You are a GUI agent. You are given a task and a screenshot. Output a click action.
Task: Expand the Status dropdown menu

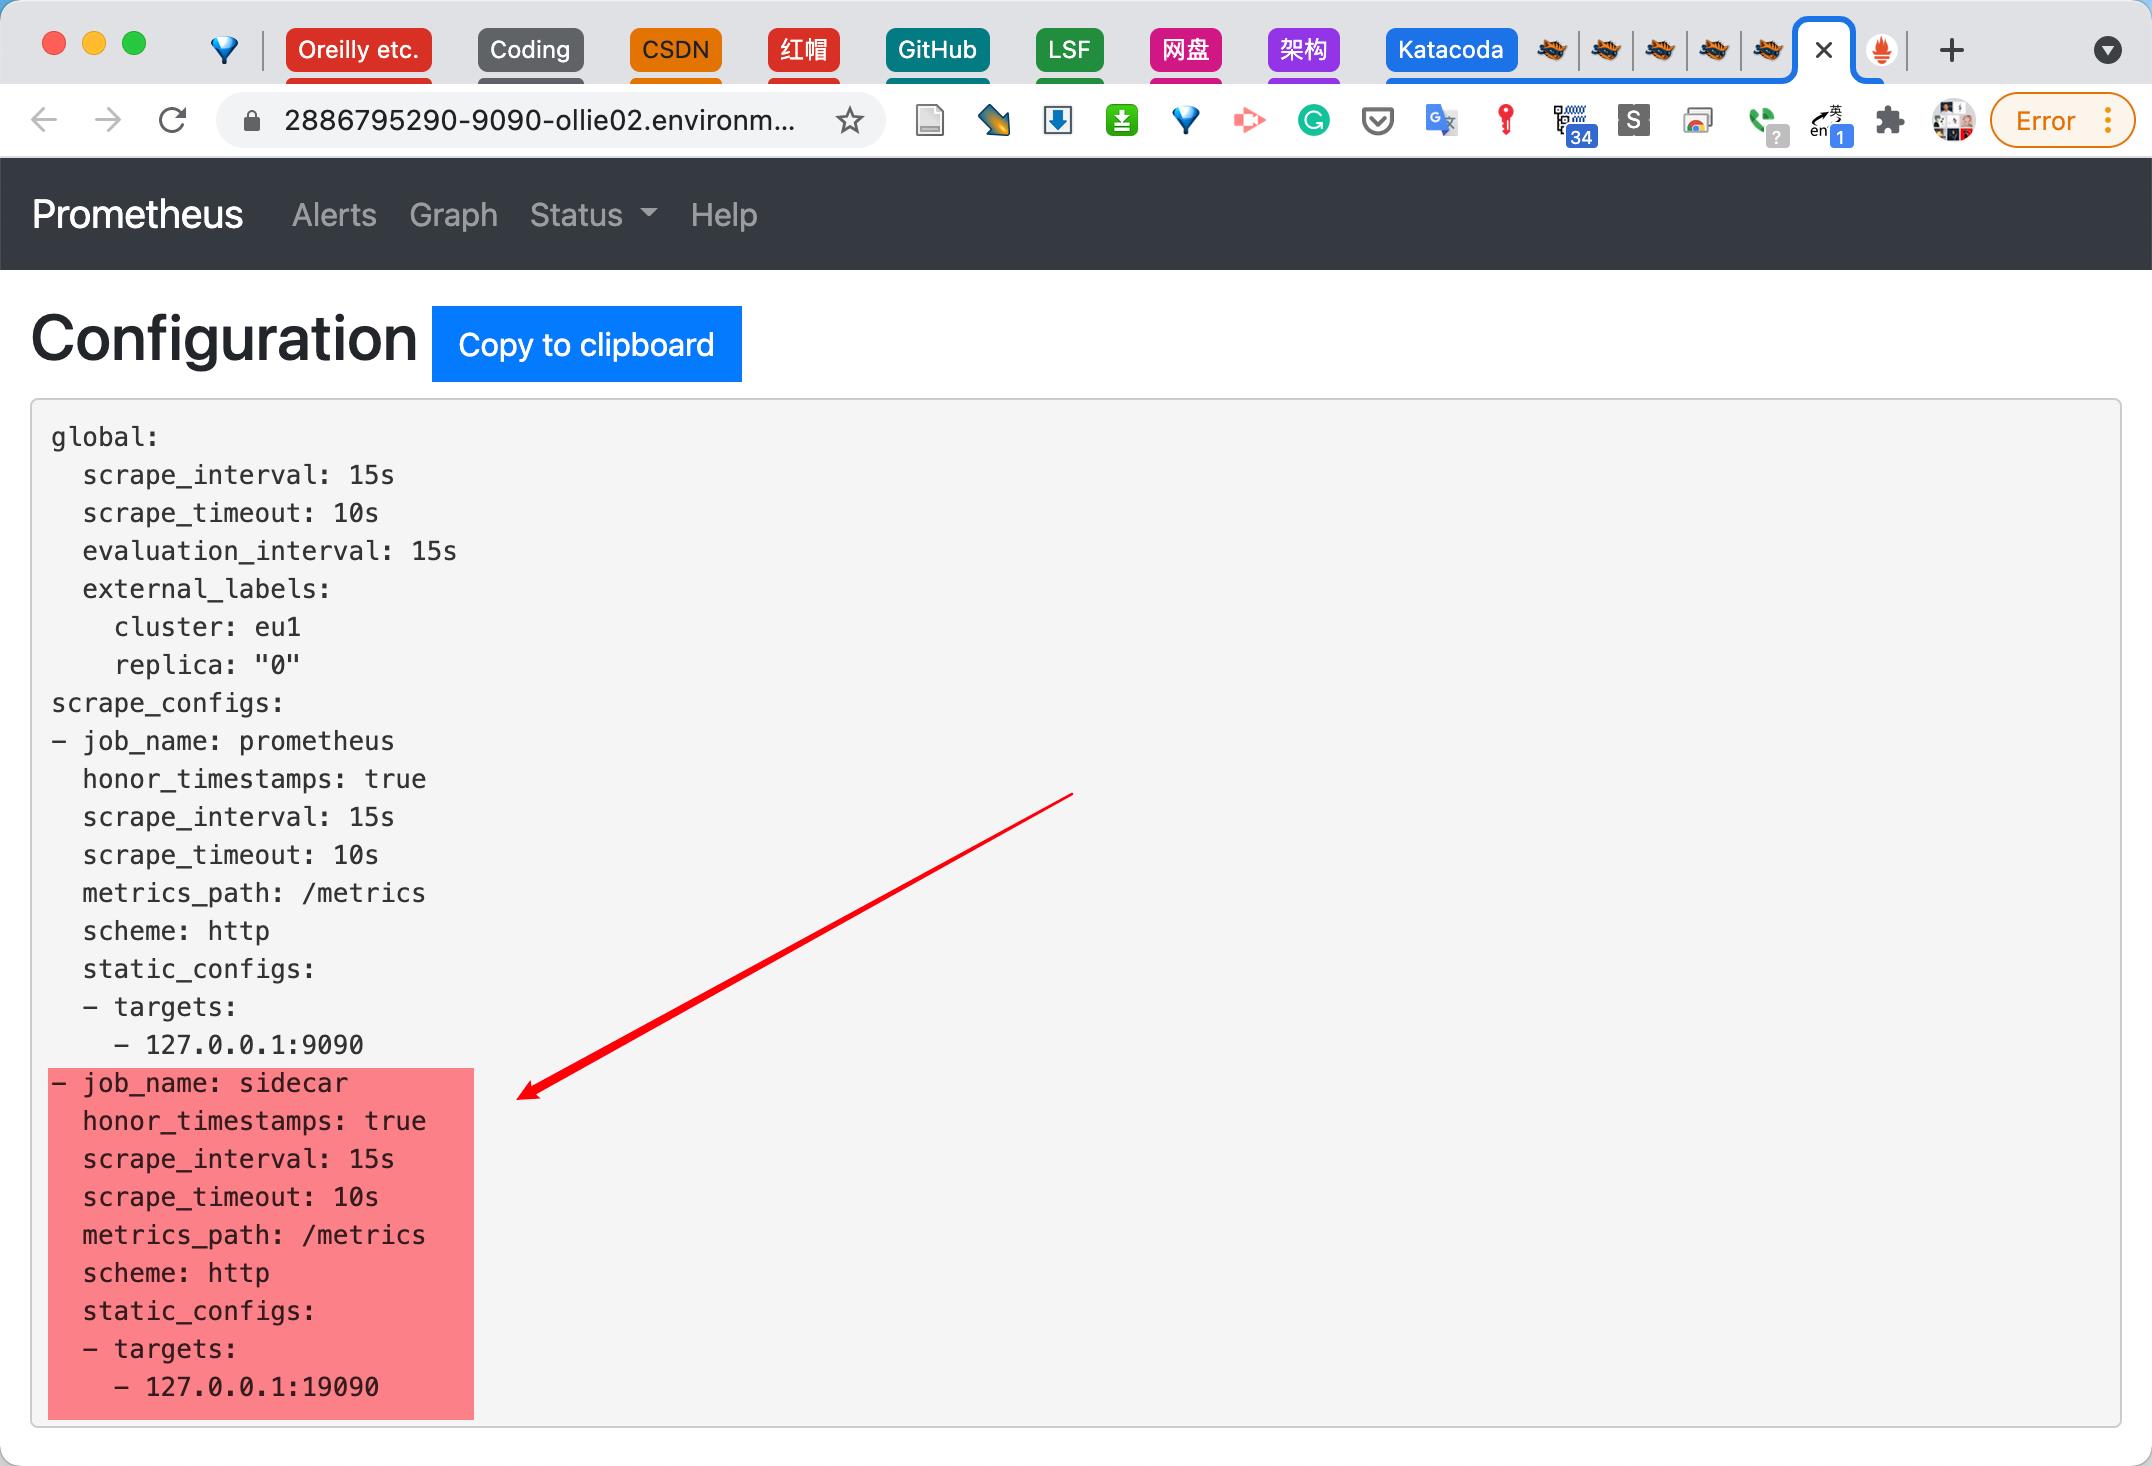[594, 215]
